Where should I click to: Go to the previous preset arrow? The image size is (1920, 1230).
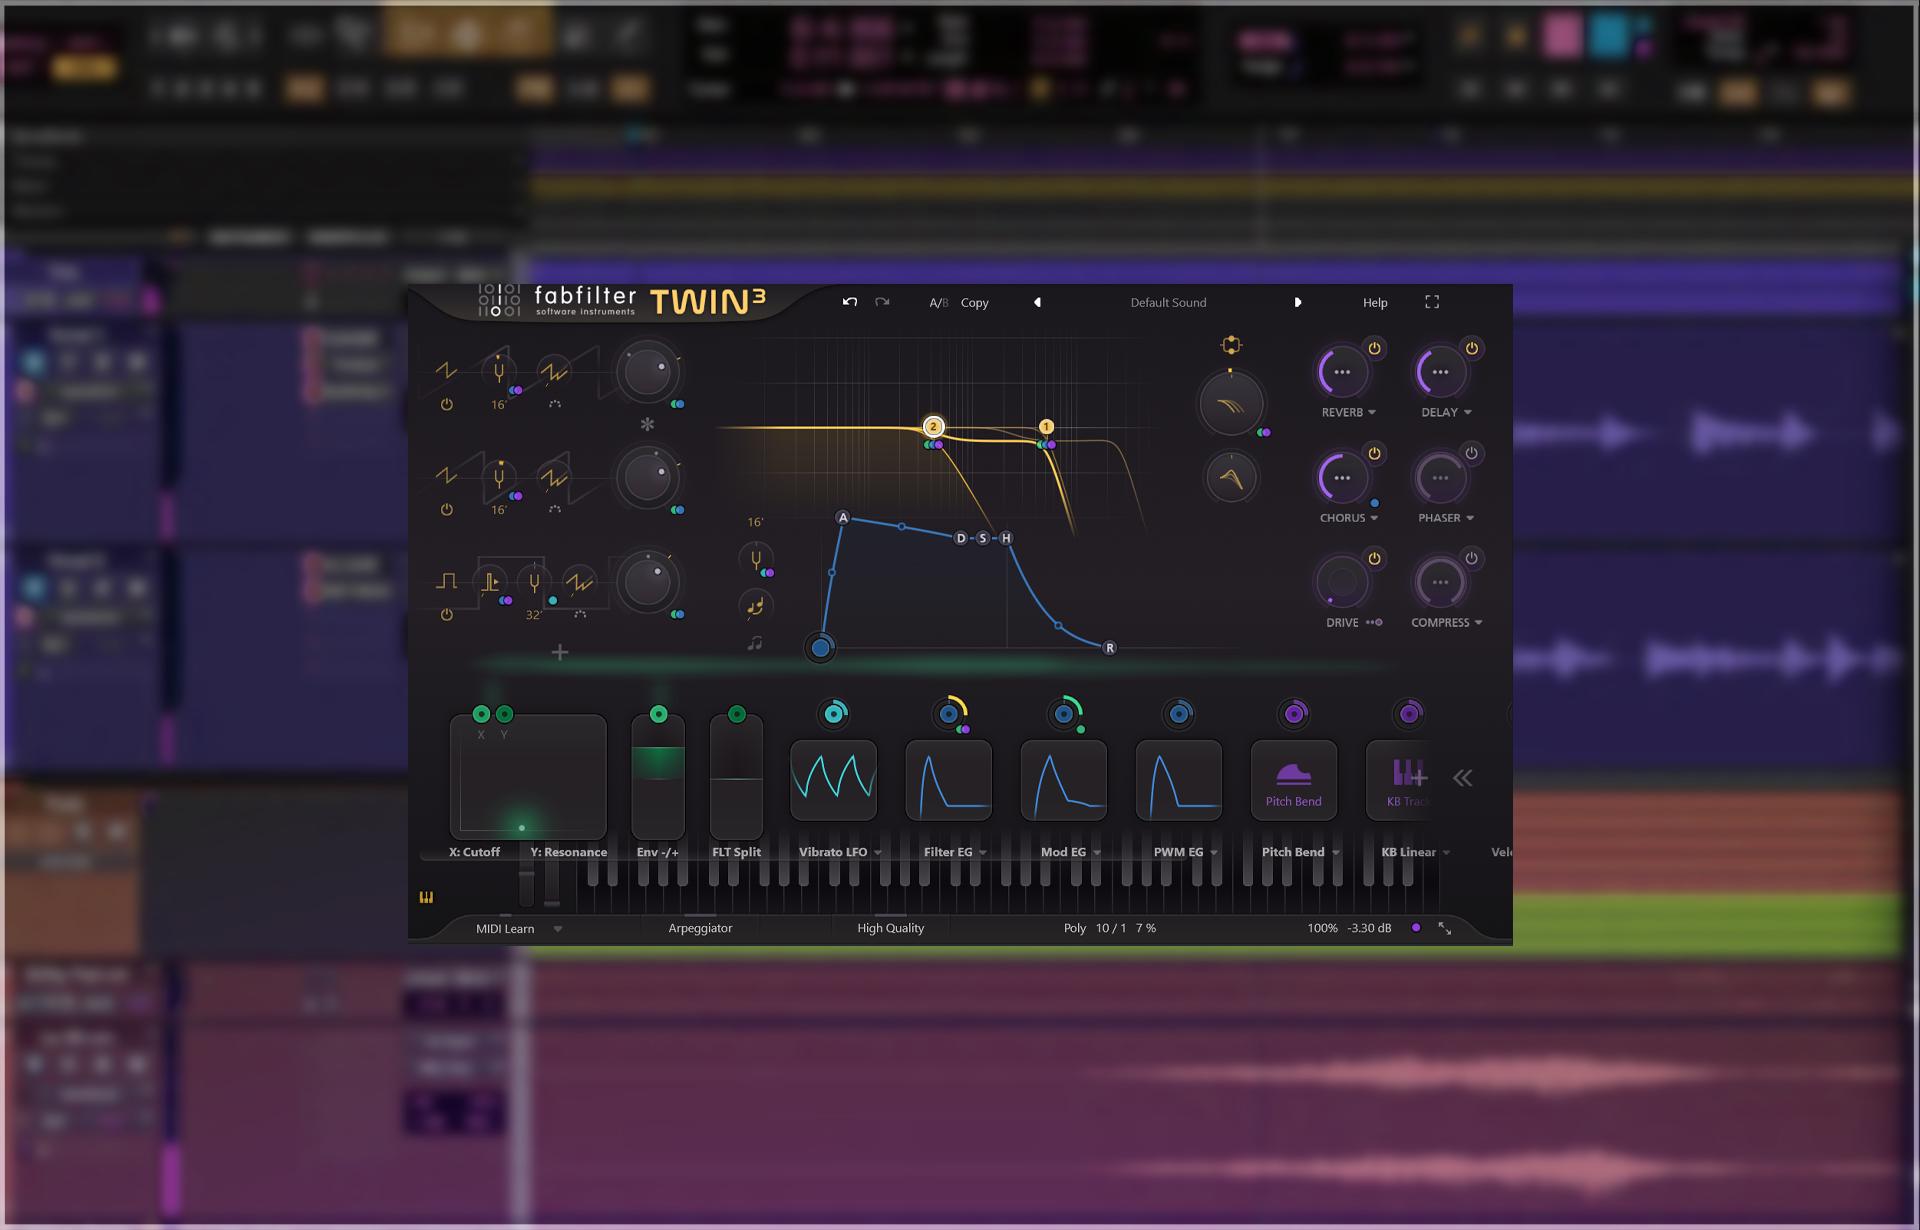tap(1037, 302)
